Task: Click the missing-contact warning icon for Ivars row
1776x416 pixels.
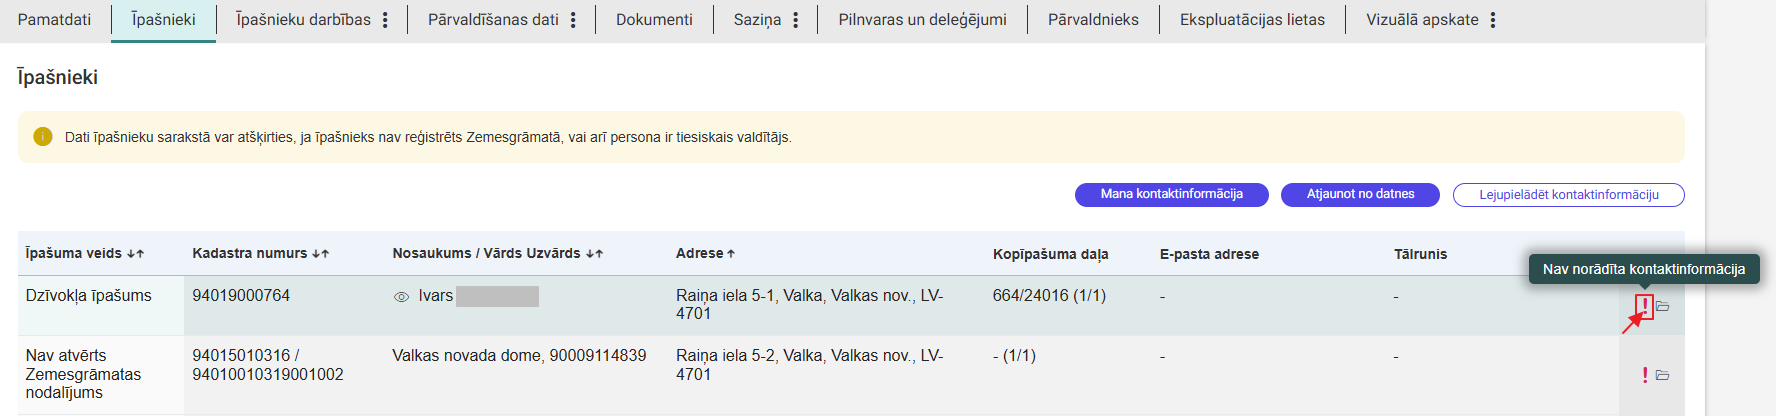Action: point(1643,305)
